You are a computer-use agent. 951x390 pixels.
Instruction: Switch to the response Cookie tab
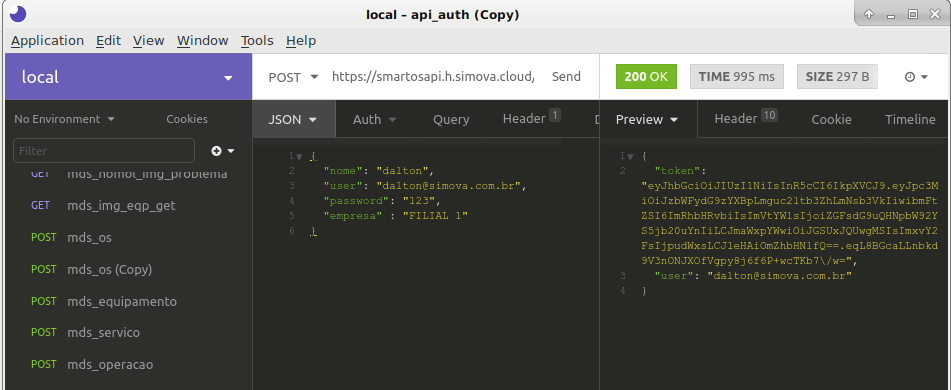(x=832, y=119)
